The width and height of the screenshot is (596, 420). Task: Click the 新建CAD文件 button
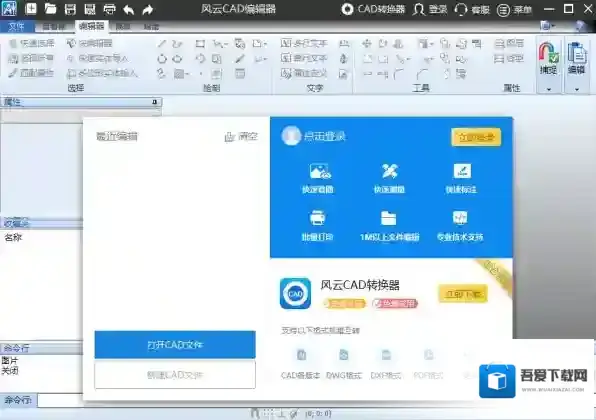[175, 375]
